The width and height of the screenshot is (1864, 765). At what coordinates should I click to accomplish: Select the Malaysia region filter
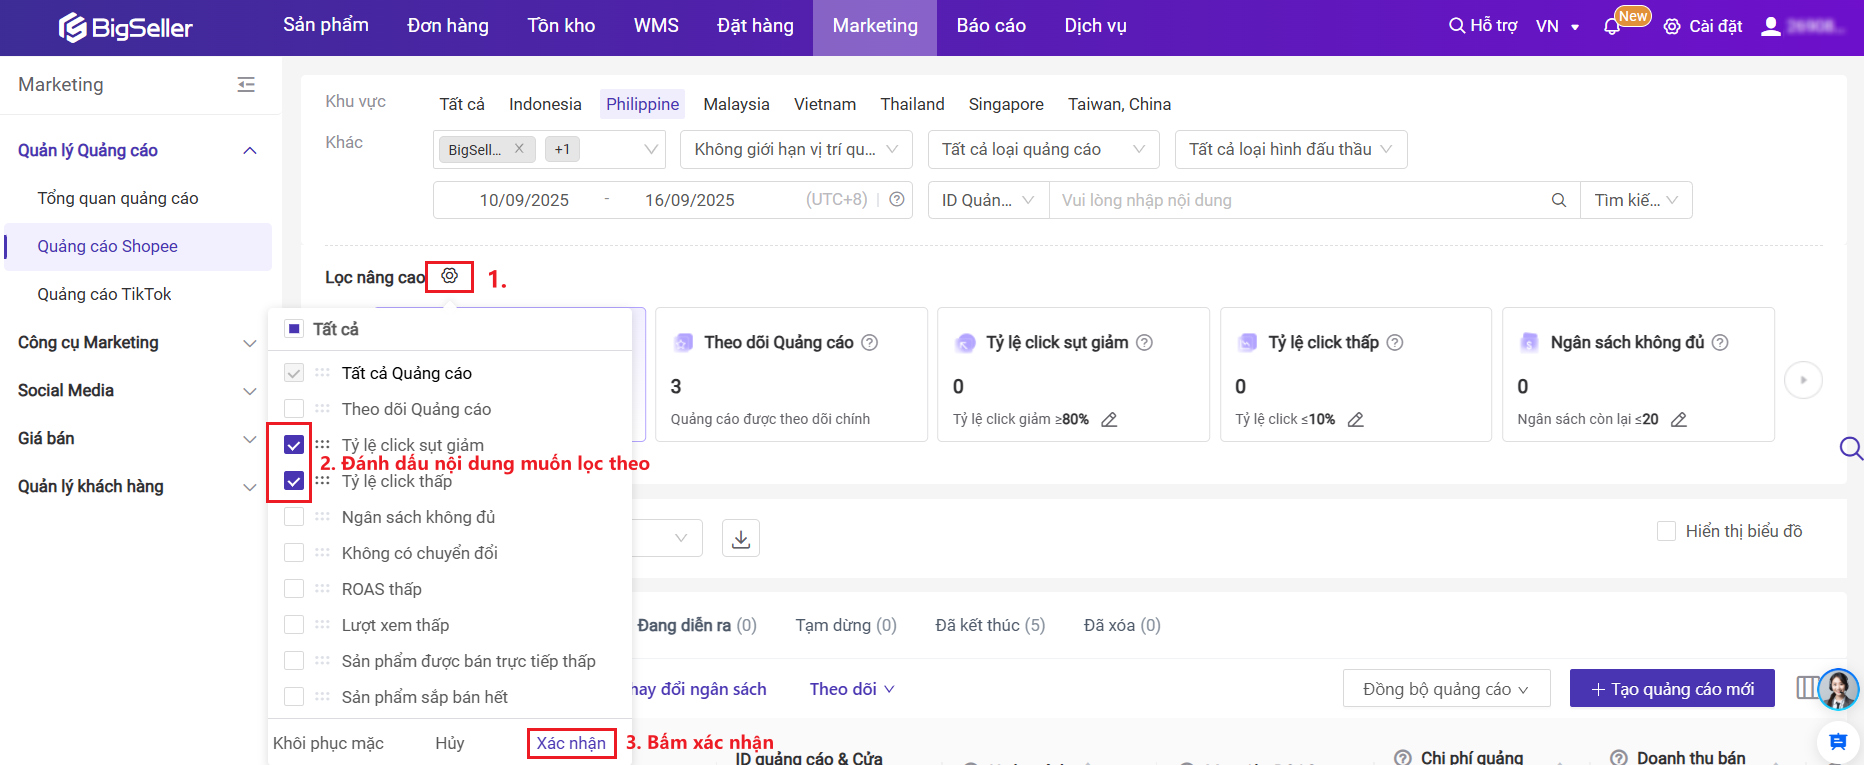[736, 104]
